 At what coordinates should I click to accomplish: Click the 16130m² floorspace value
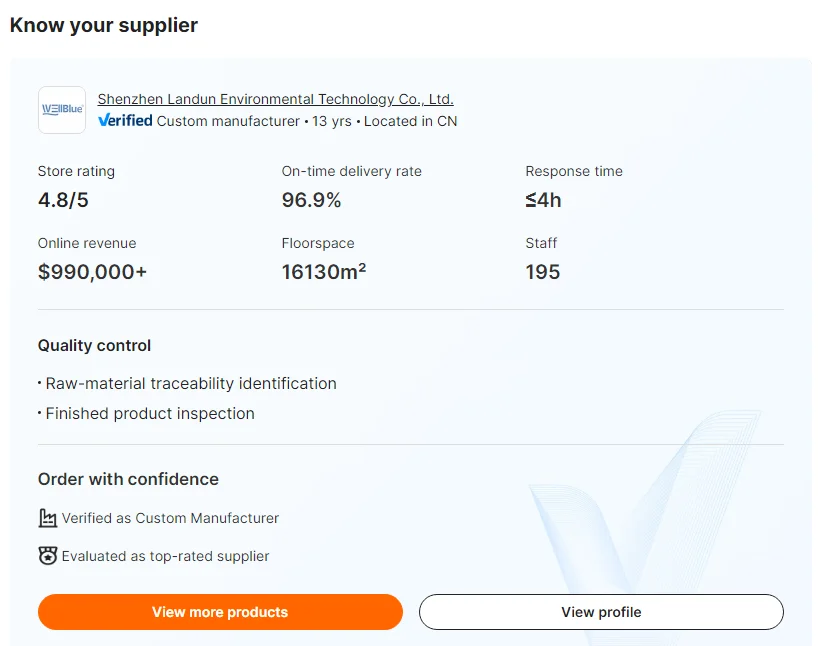pos(323,272)
